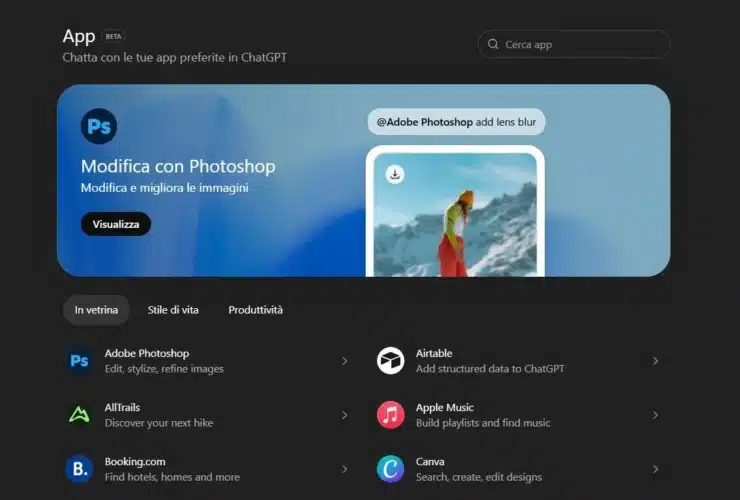Open Adobe Photoshop row chevron
Screen dimensions: 740x500
pos(345,361)
